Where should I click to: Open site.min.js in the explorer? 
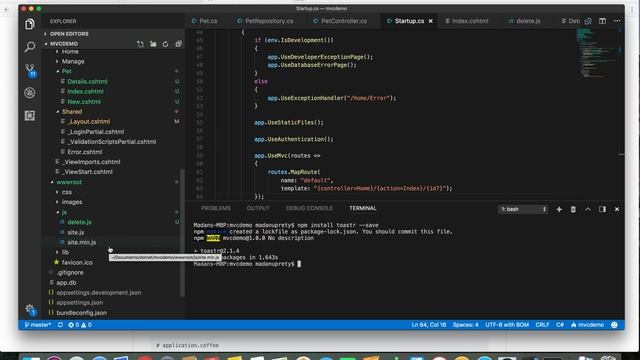82,242
